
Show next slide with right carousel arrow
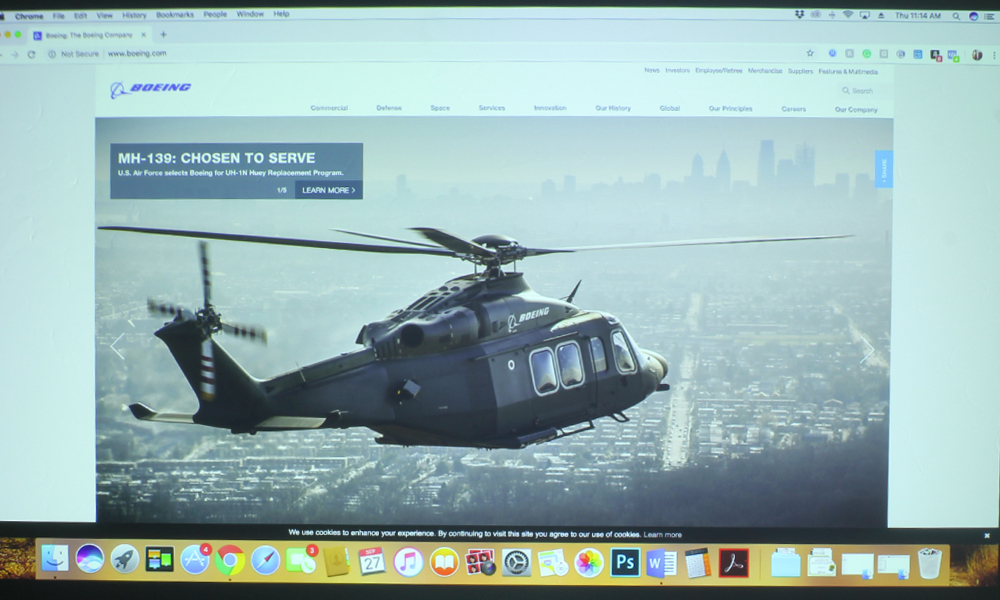click(867, 349)
